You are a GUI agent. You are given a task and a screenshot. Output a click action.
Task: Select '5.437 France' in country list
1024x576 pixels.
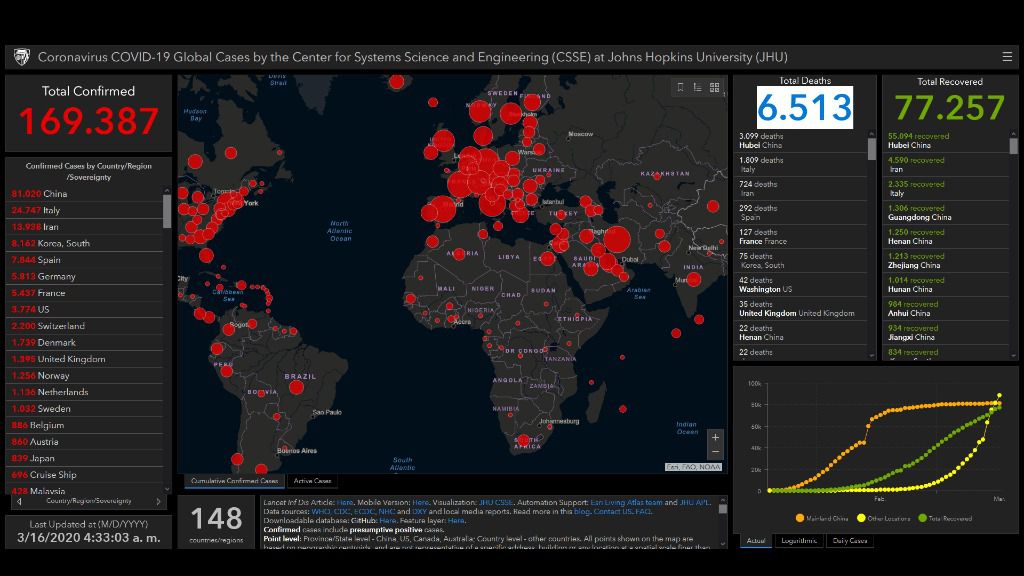tap(84, 293)
